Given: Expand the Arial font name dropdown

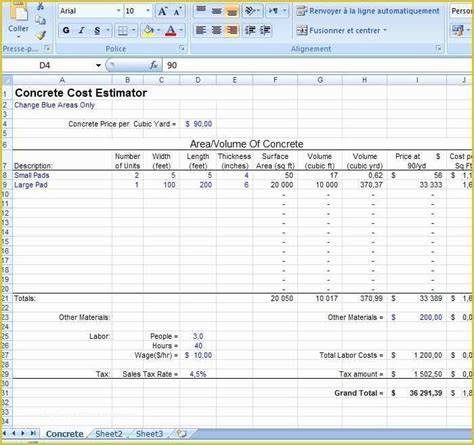Looking at the screenshot, I should tap(118, 11).
